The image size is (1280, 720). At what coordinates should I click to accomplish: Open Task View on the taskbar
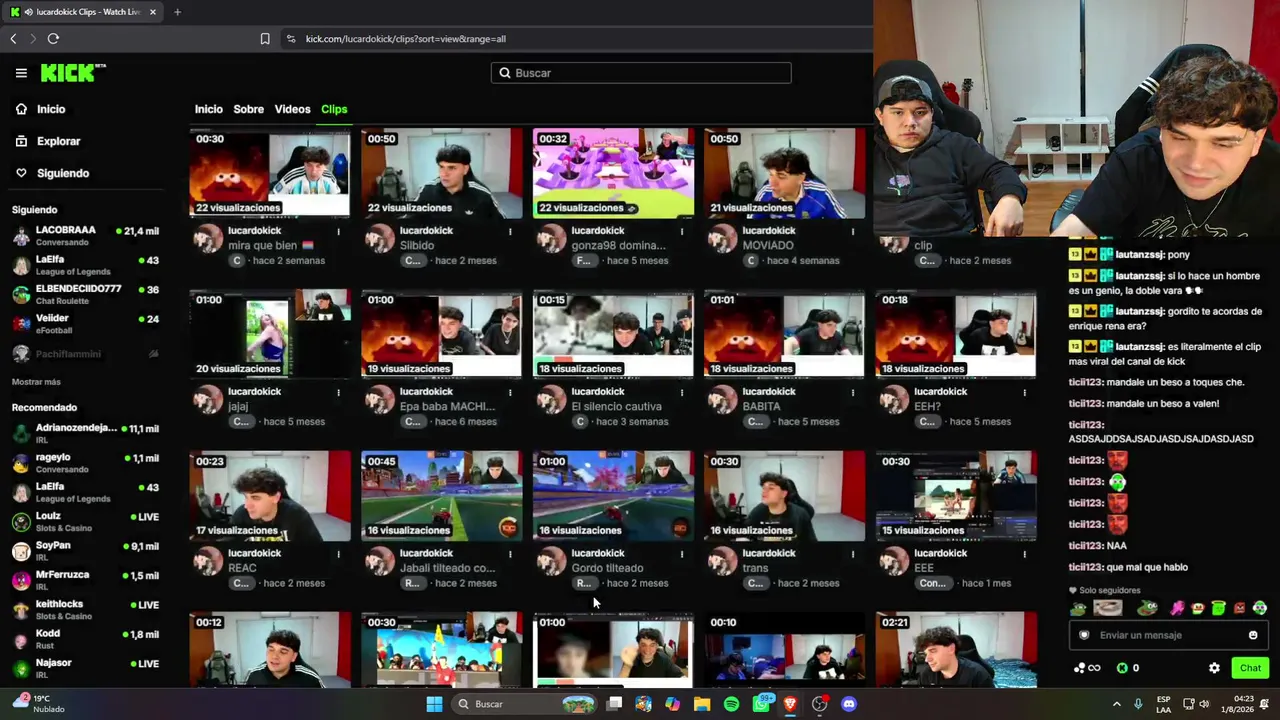click(x=615, y=704)
